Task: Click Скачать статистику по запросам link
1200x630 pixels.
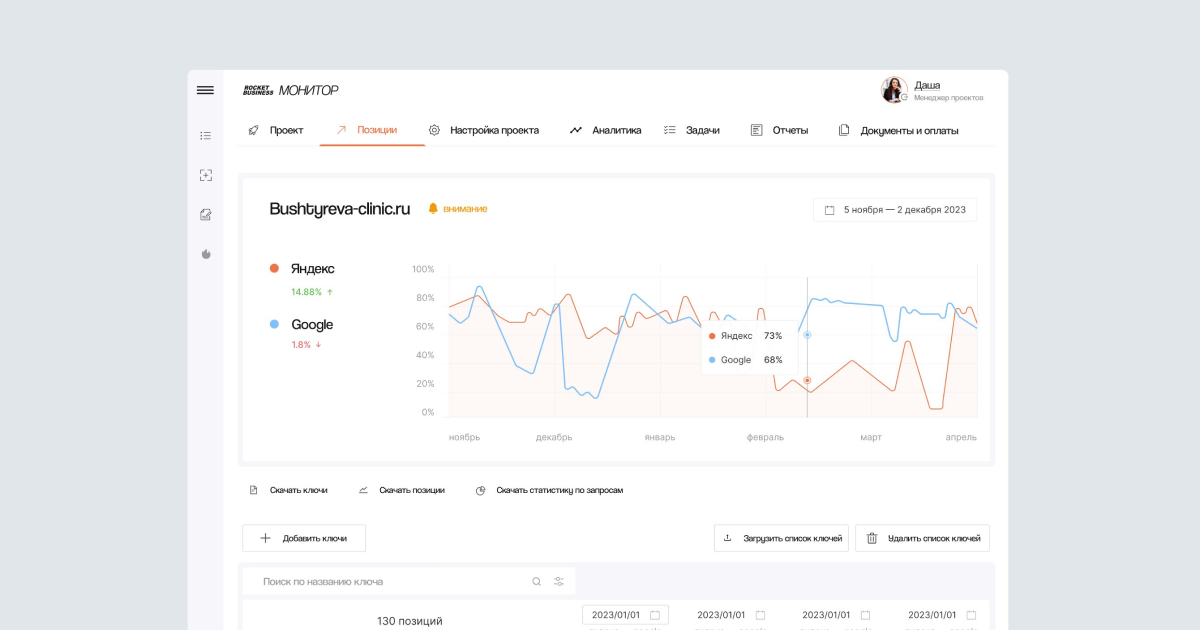Action: tap(560, 490)
